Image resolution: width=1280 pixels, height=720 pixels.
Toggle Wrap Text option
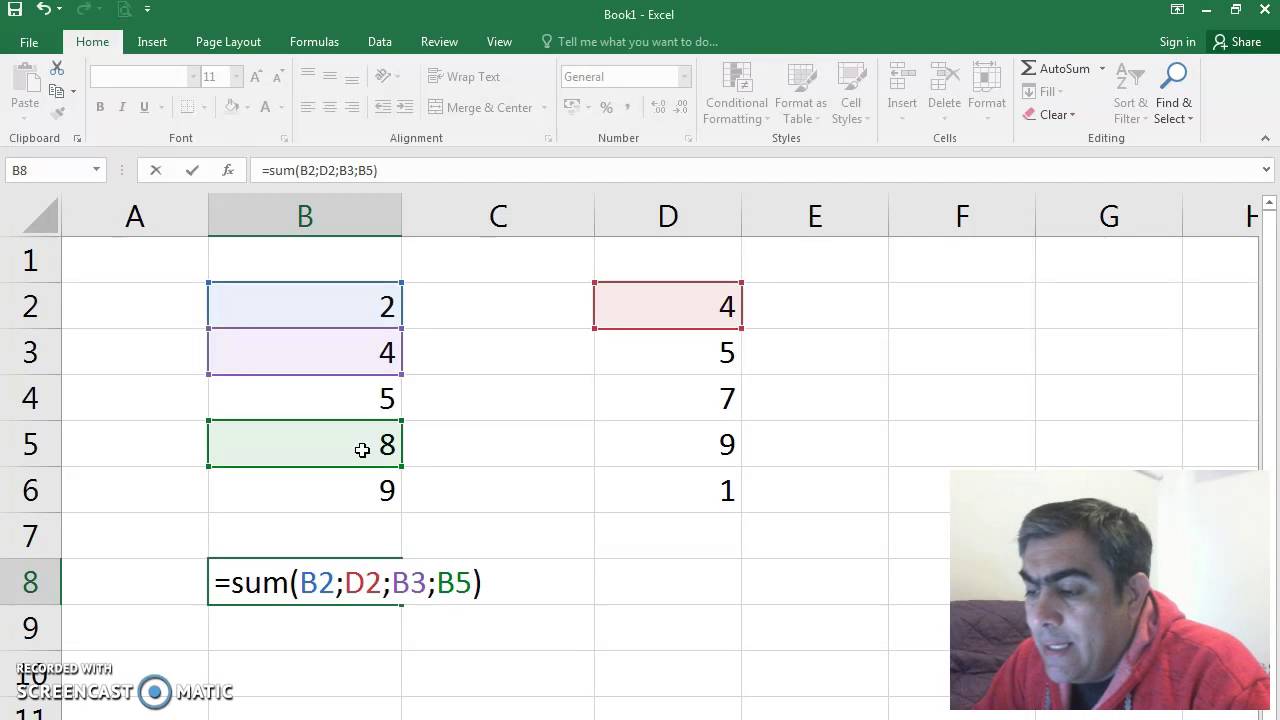click(x=464, y=77)
